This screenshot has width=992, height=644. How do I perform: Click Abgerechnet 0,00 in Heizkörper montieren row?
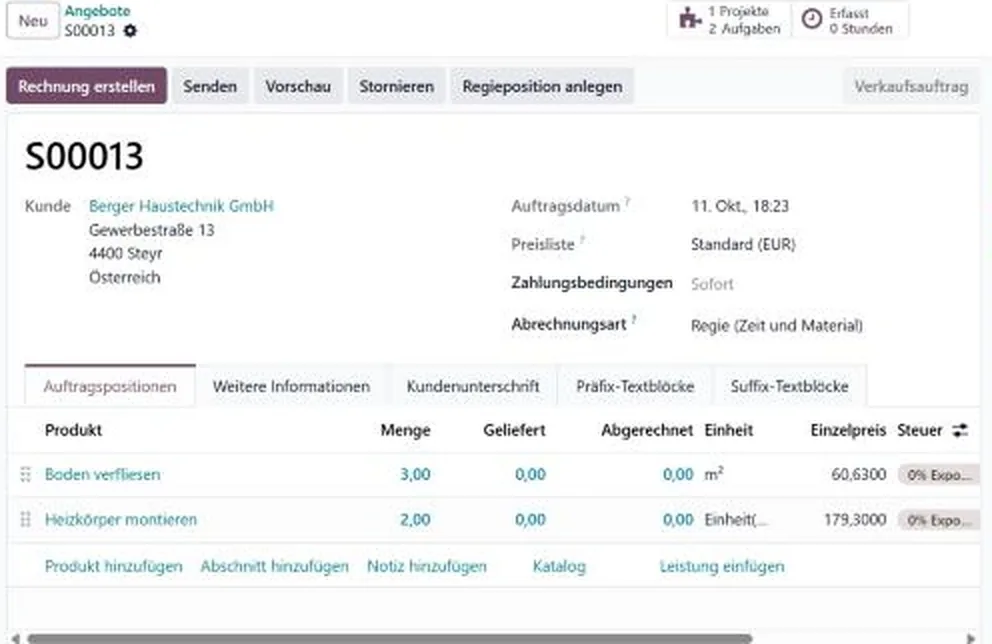[678, 519]
